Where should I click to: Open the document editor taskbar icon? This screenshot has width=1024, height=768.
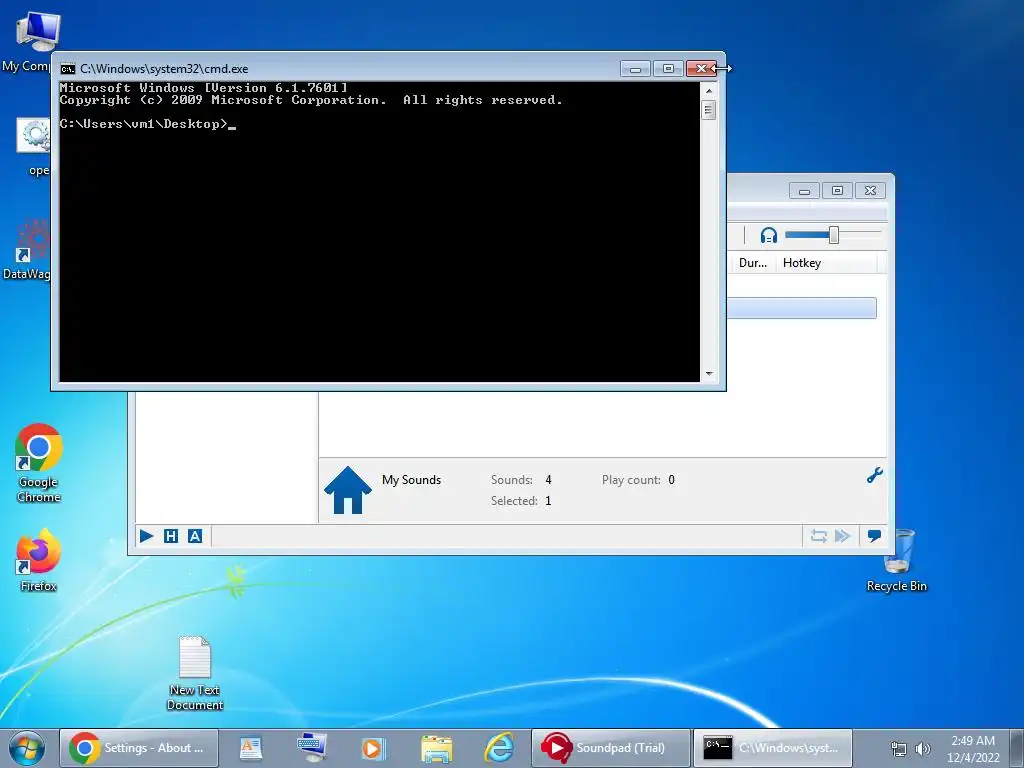coord(251,748)
